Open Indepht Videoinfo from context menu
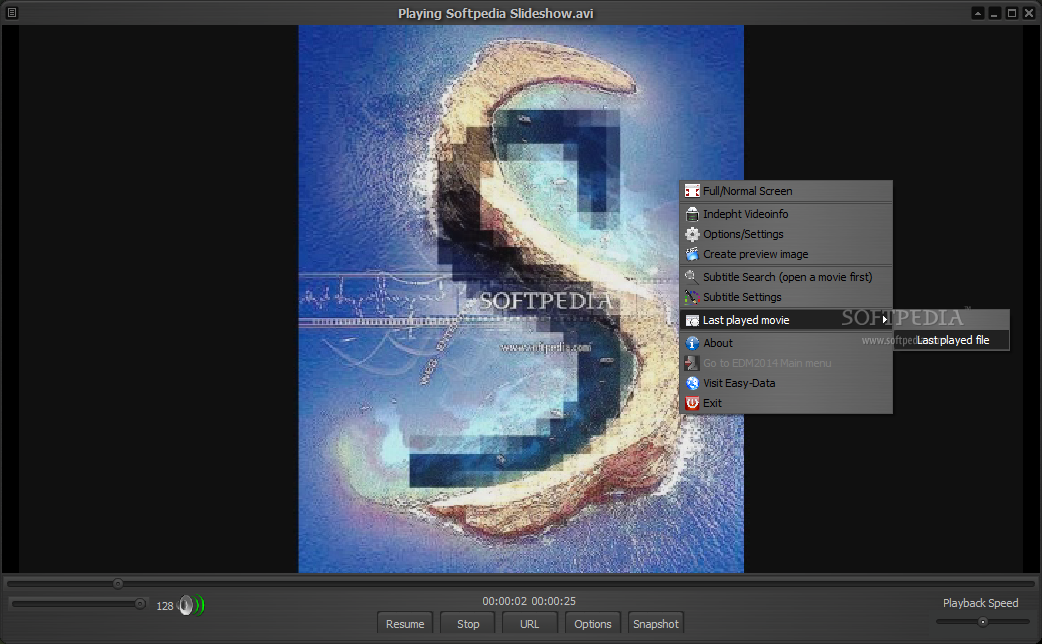The height and width of the screenshot is (644, 1042). point(785,214)
